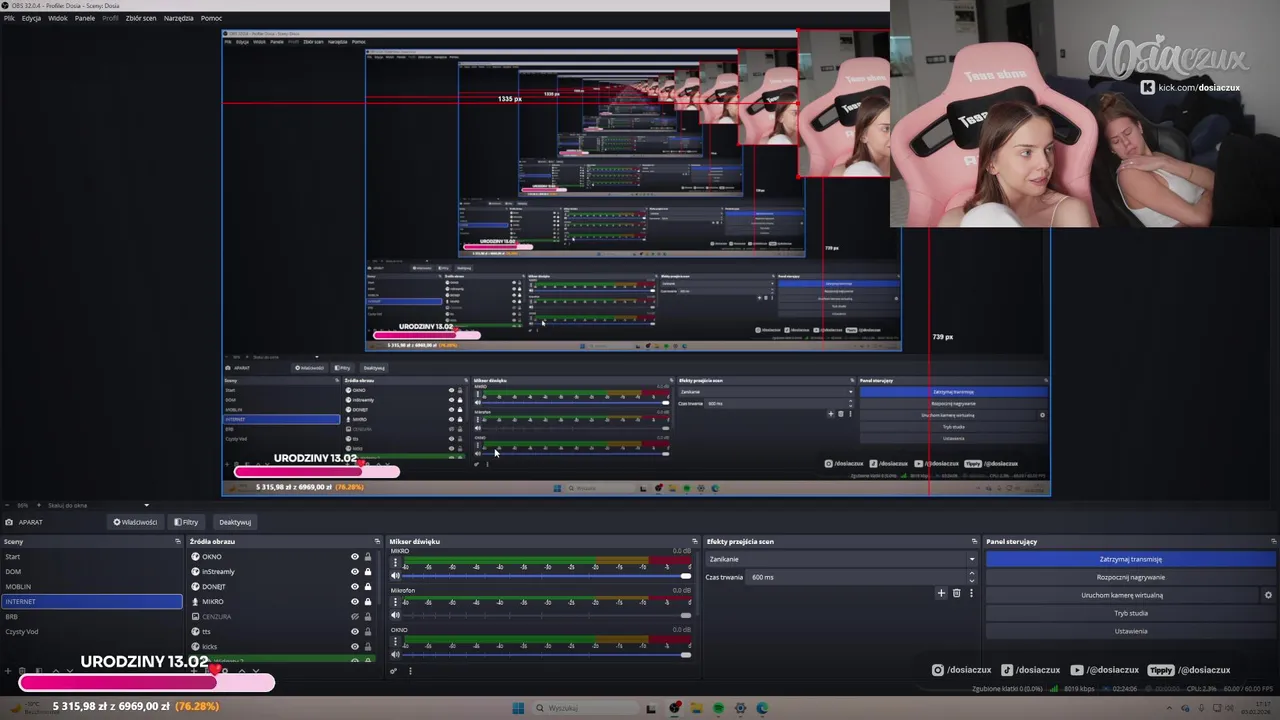Open the Zbiór scen menu

point(141,18)
